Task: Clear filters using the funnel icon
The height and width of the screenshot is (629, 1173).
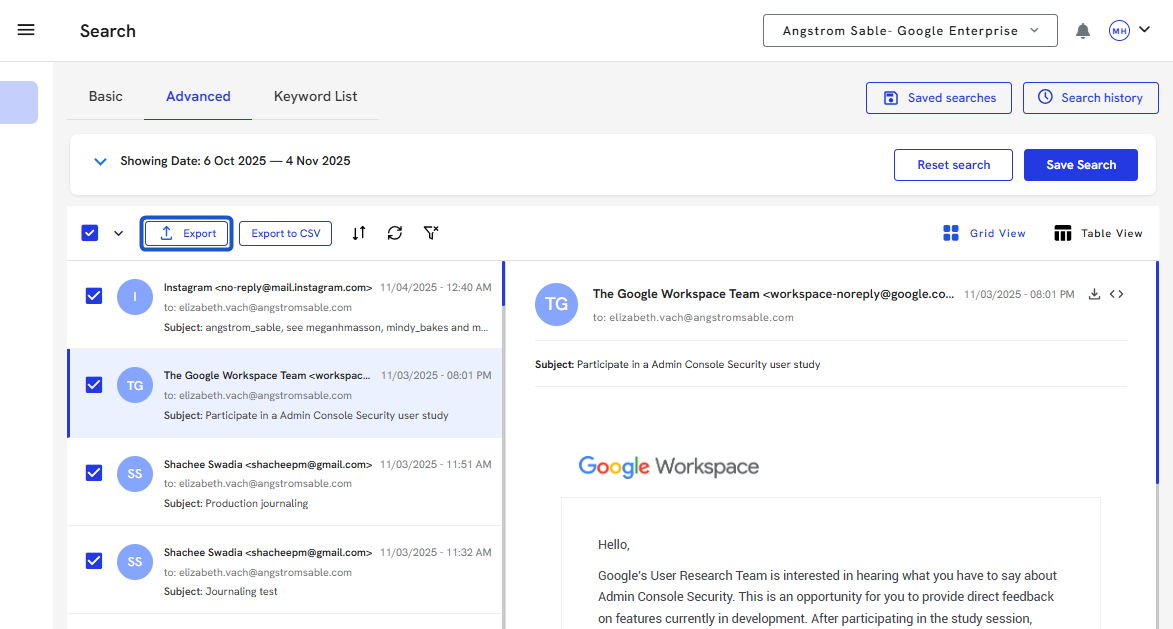Action: coord(431,233)
